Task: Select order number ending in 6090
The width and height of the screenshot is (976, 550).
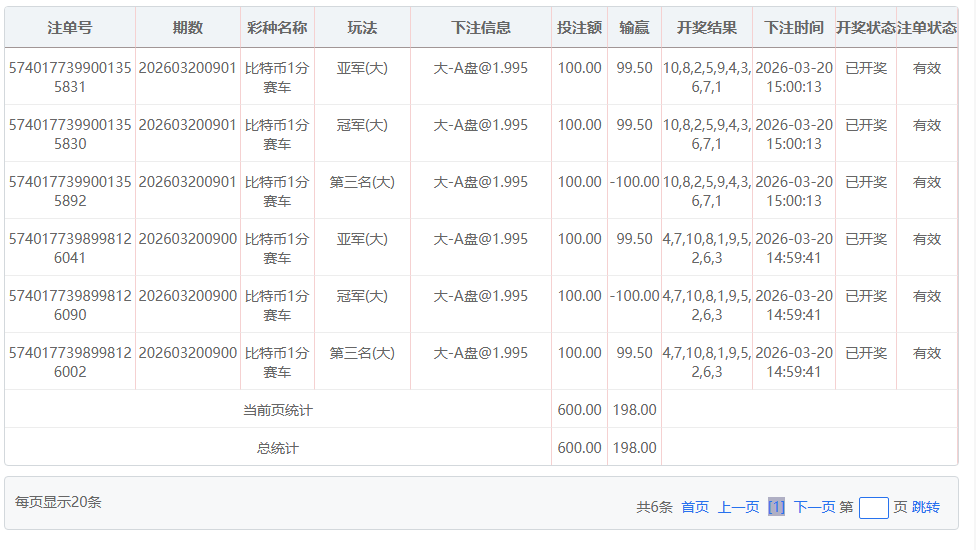Action: point(69,305)
